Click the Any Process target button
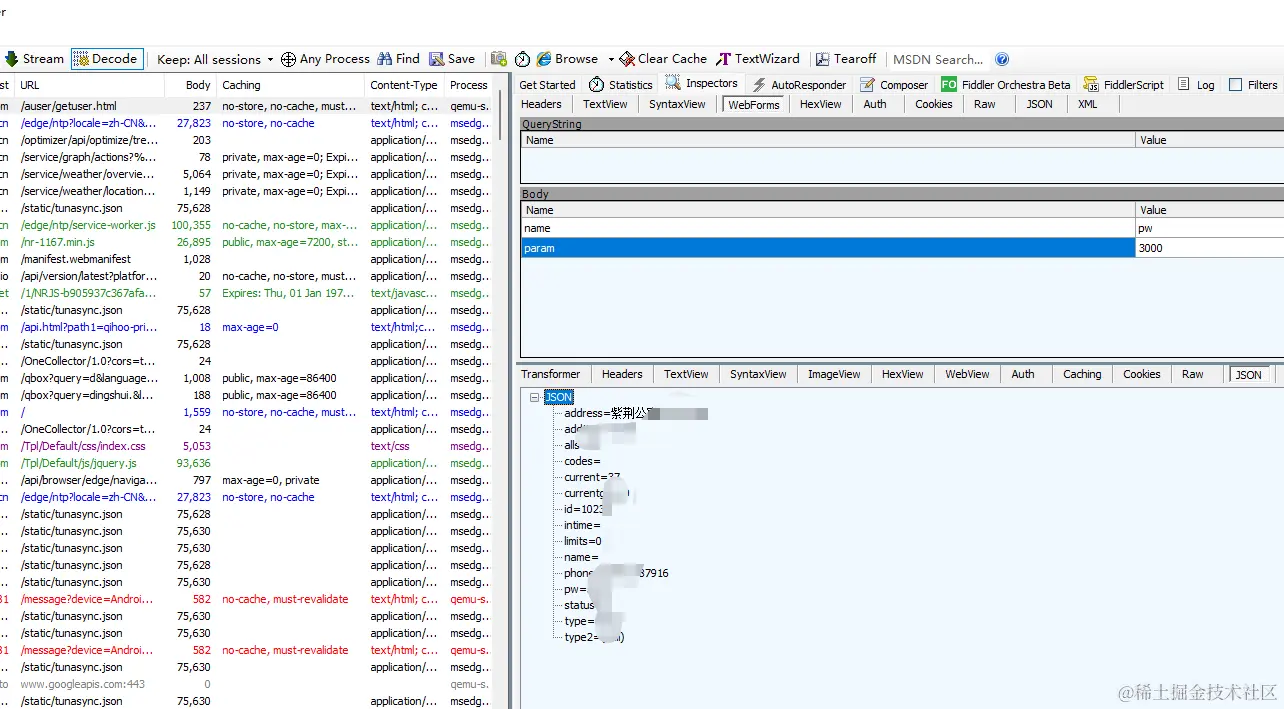This screenshot has height=709, width=1284. pos(325,59)
